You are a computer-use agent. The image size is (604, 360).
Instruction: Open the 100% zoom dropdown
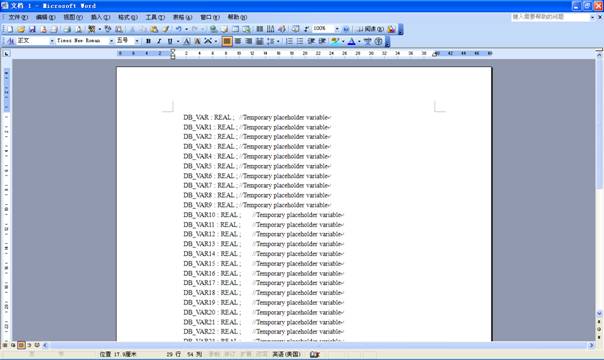pos(337,29)
